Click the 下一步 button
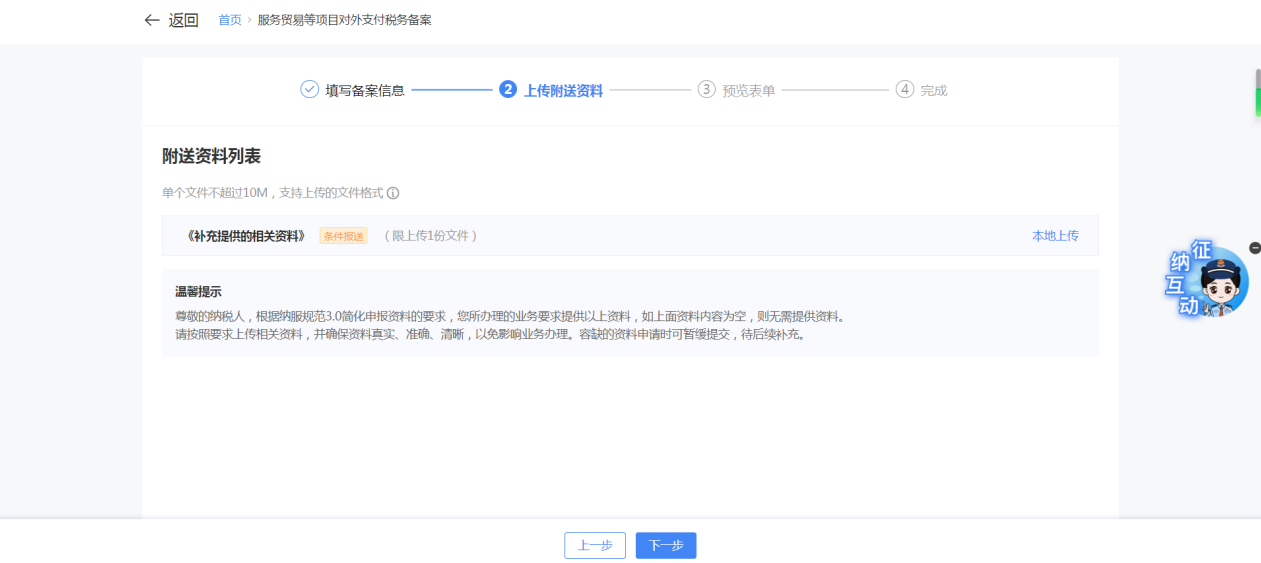The image size is (1261, 563). click(666, 545)
